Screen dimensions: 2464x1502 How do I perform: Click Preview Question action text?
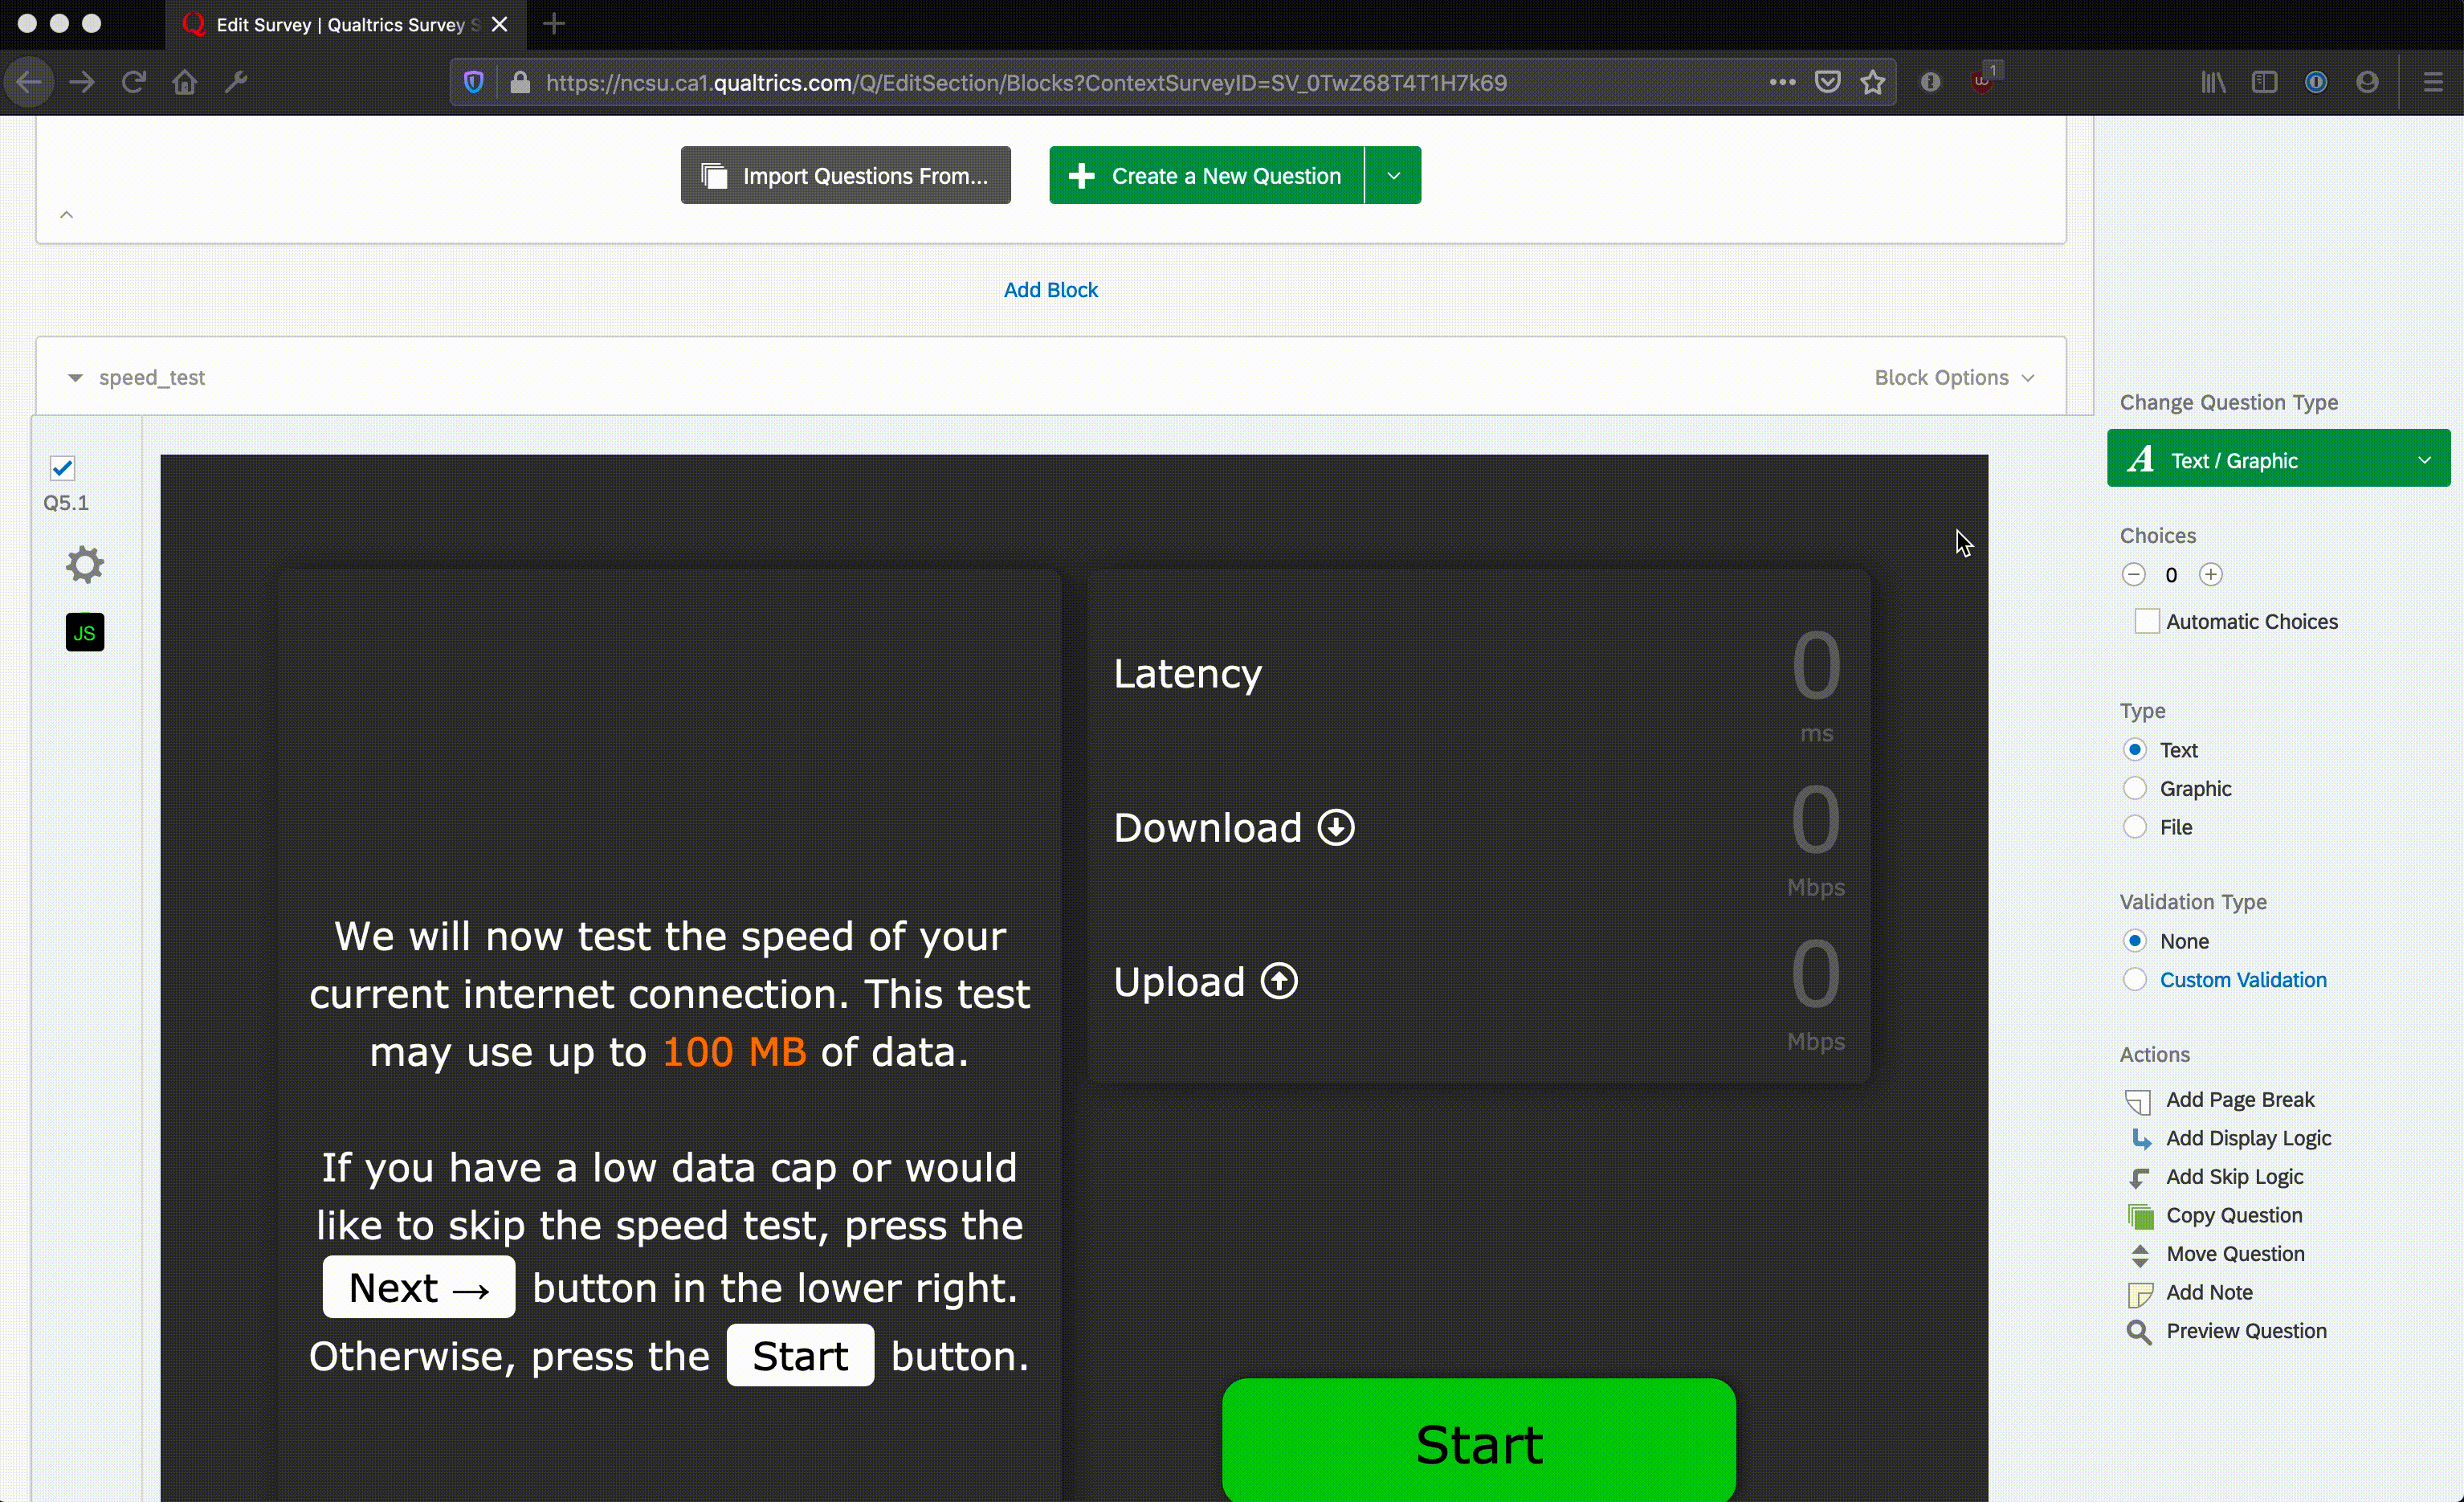2246,1331
